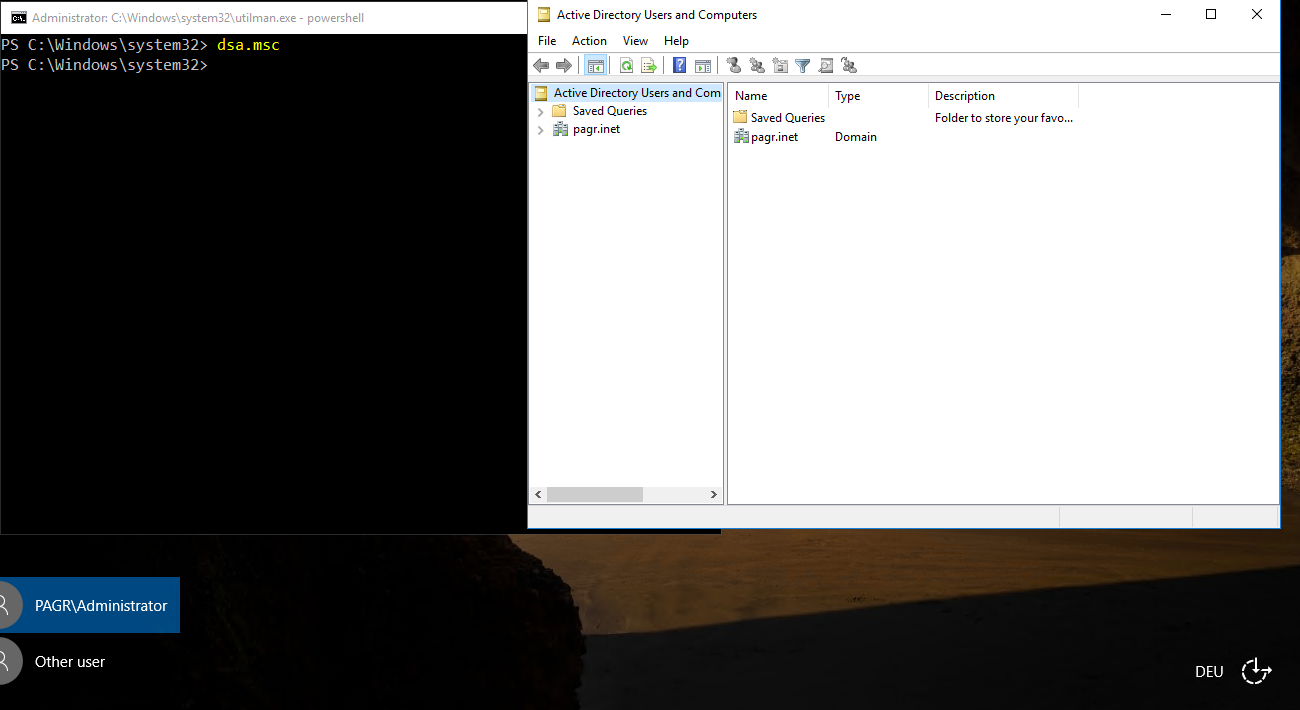
Task: Click the Create new user icon
Action: point(733,66)
